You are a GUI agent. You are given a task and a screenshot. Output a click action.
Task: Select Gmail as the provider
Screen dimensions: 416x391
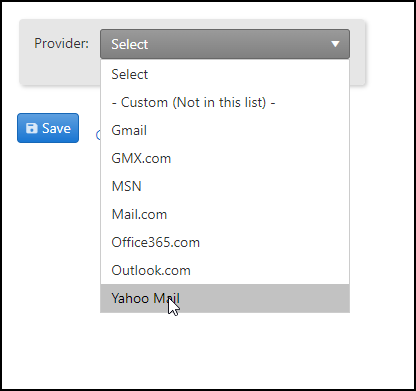(225, 130)
